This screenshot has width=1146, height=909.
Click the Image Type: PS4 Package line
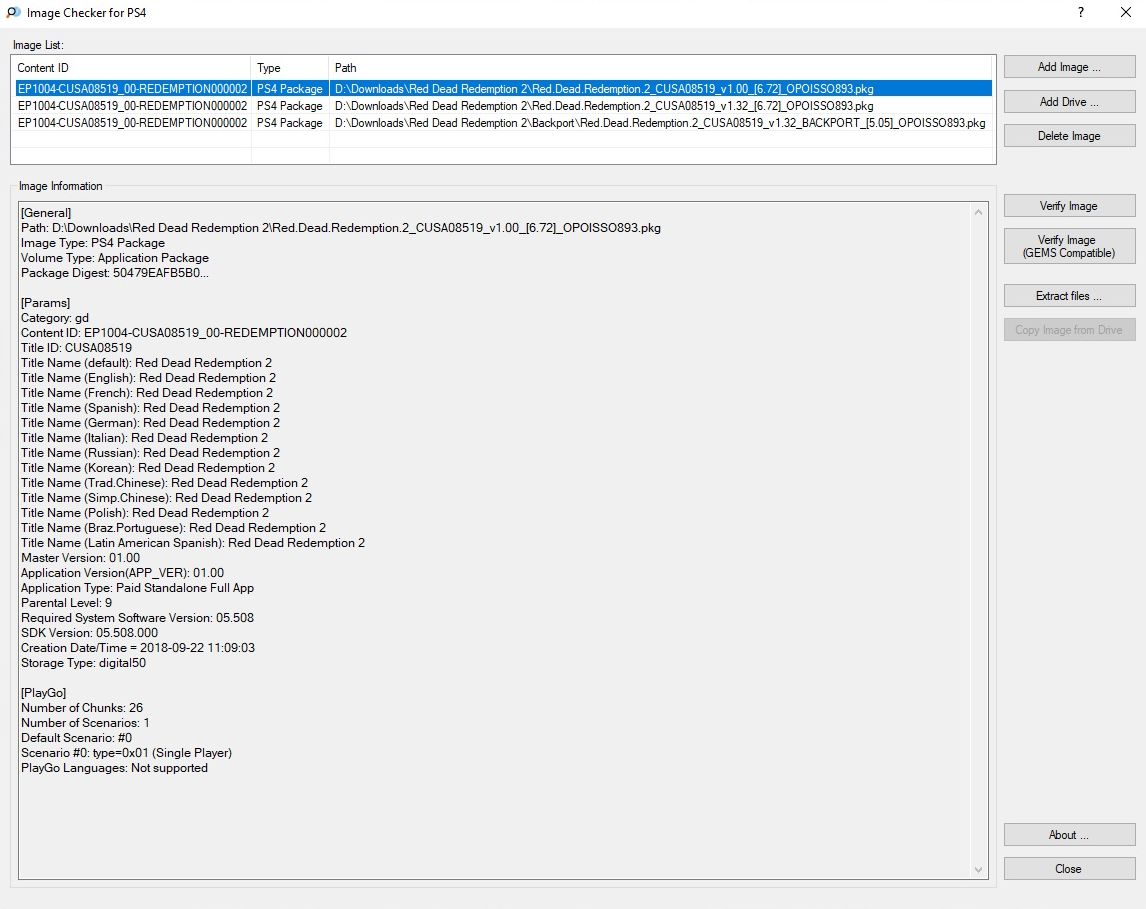(93, 243)
